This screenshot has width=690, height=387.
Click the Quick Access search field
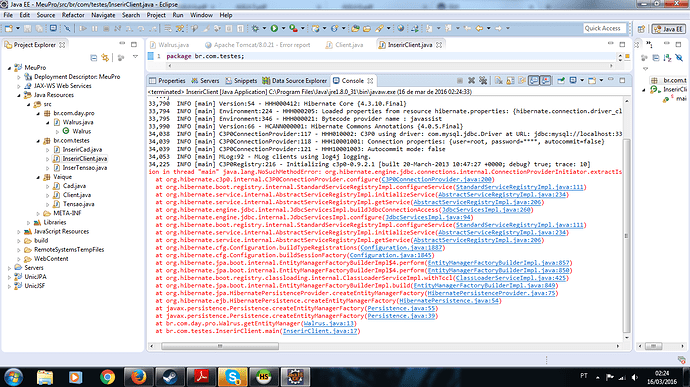point(605,28)
